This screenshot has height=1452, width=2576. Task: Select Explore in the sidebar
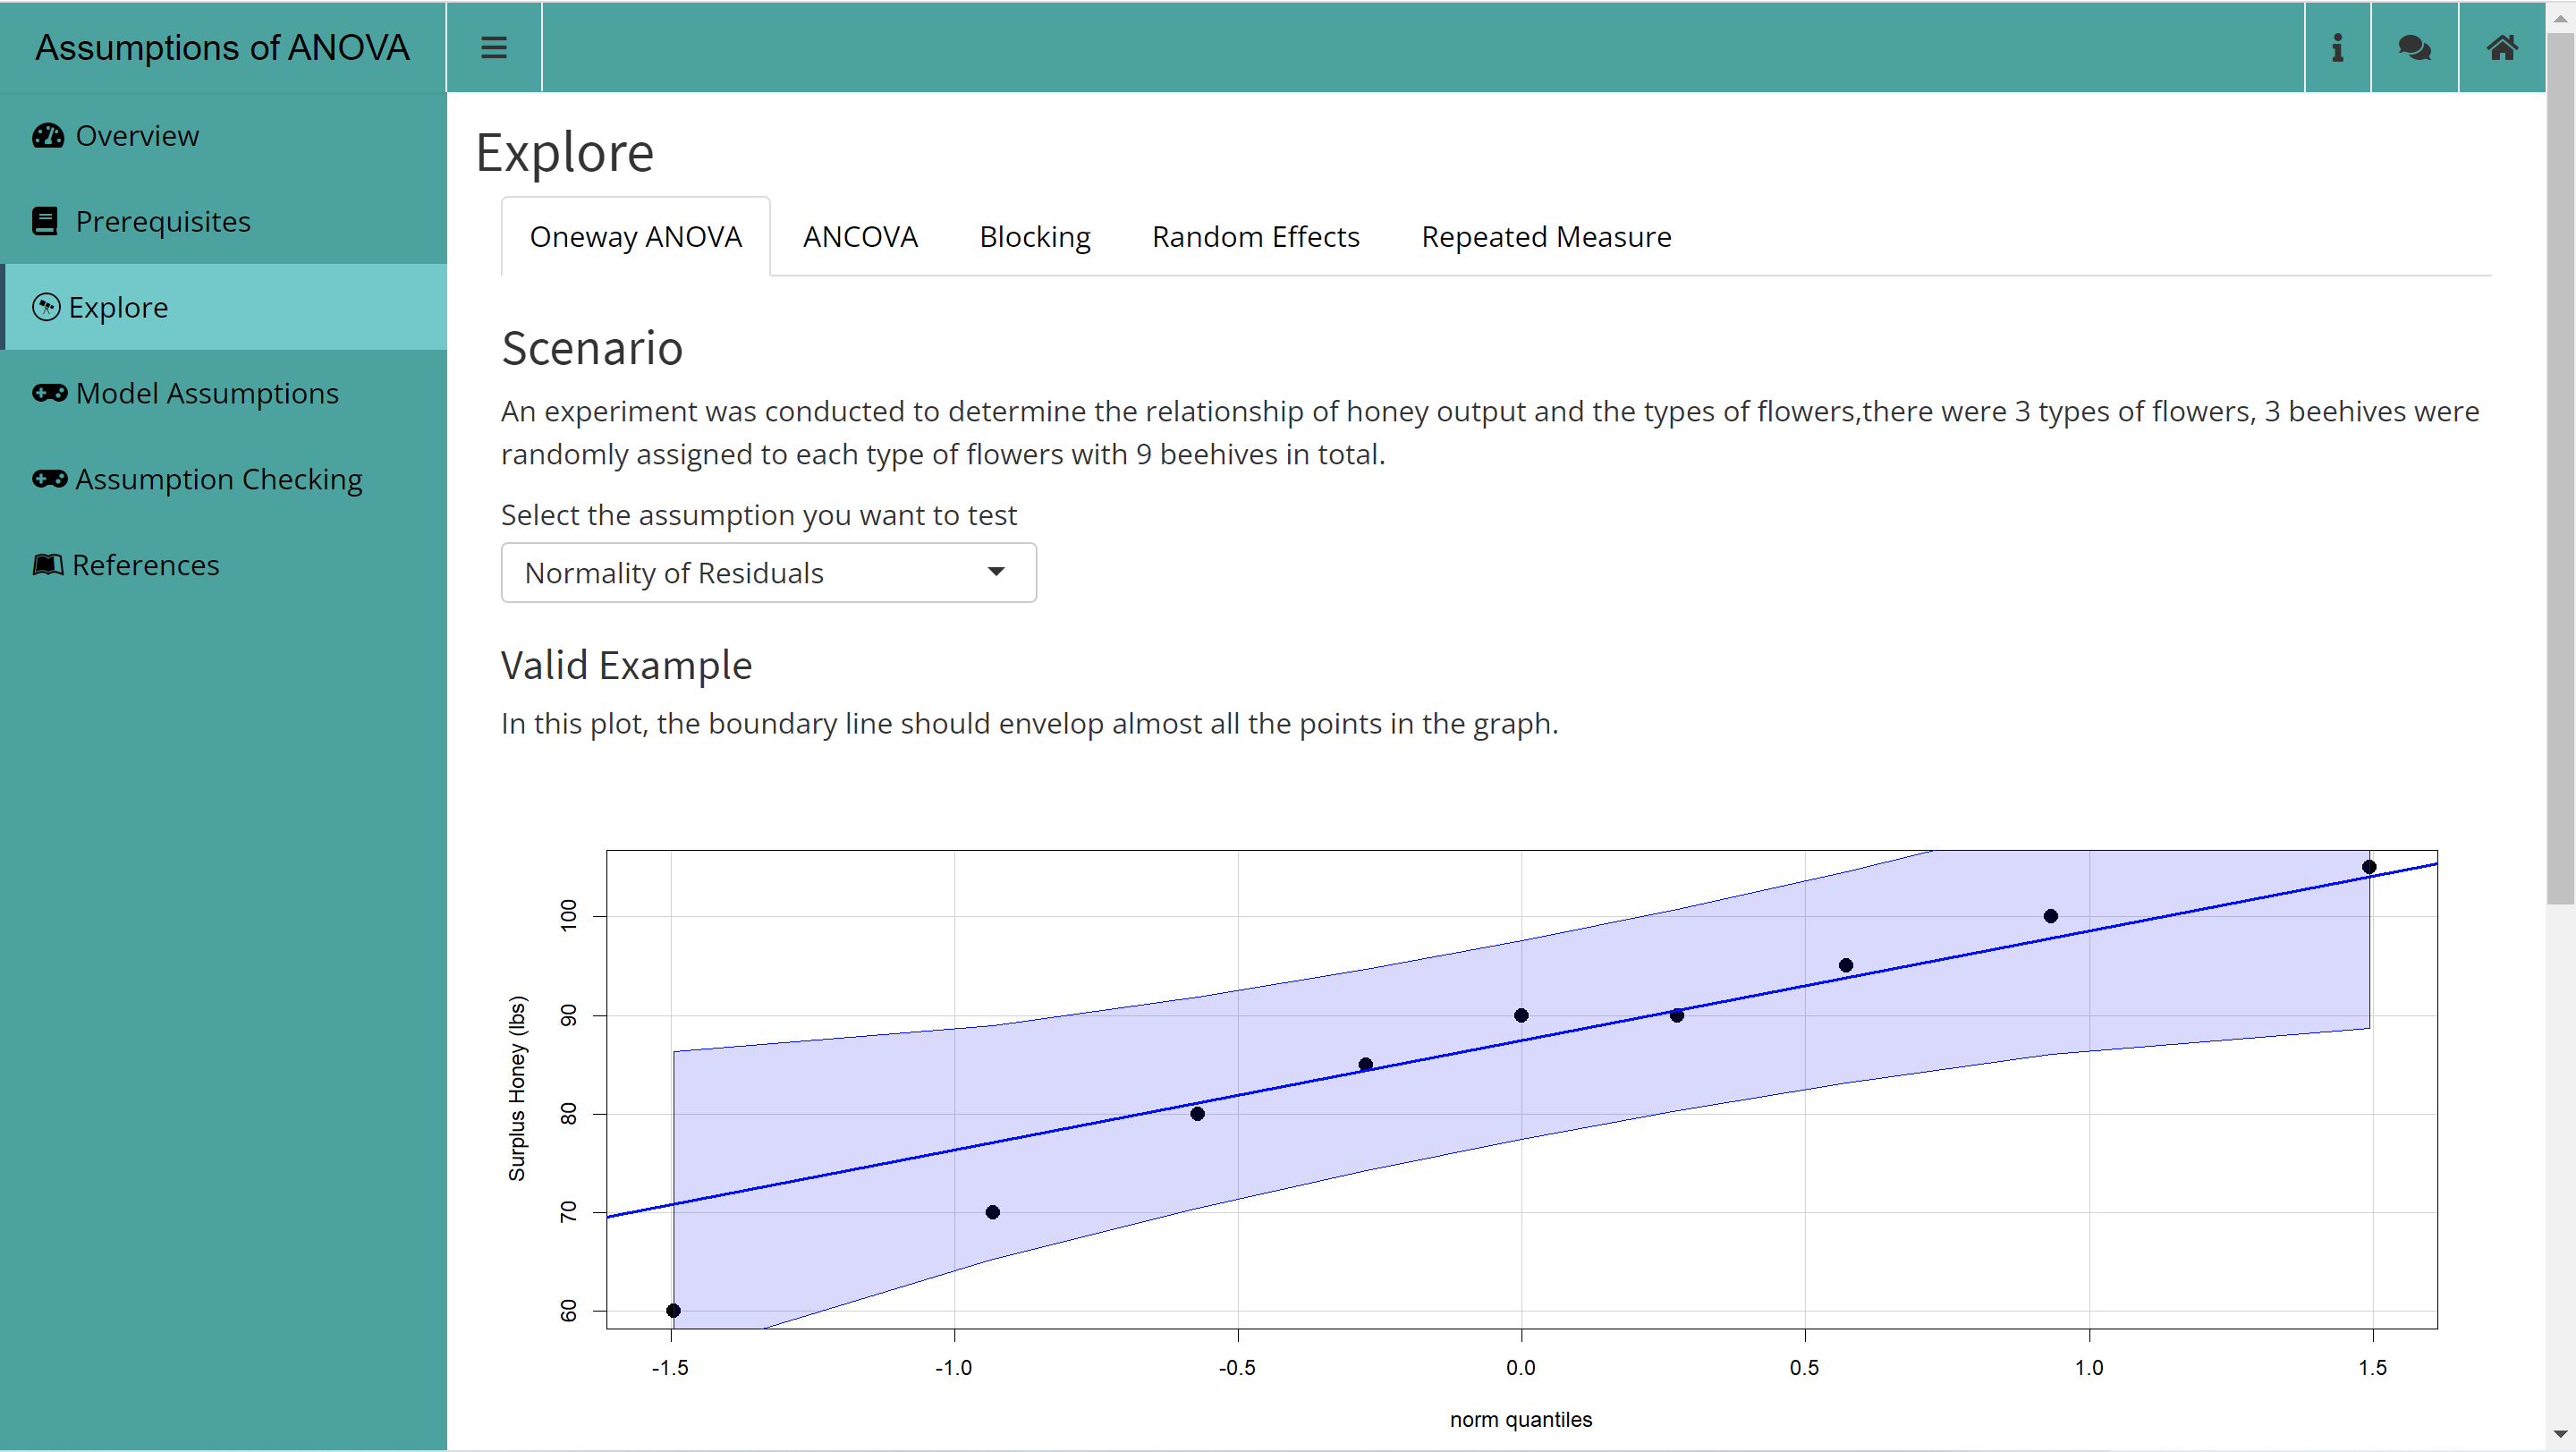point(223,307)
